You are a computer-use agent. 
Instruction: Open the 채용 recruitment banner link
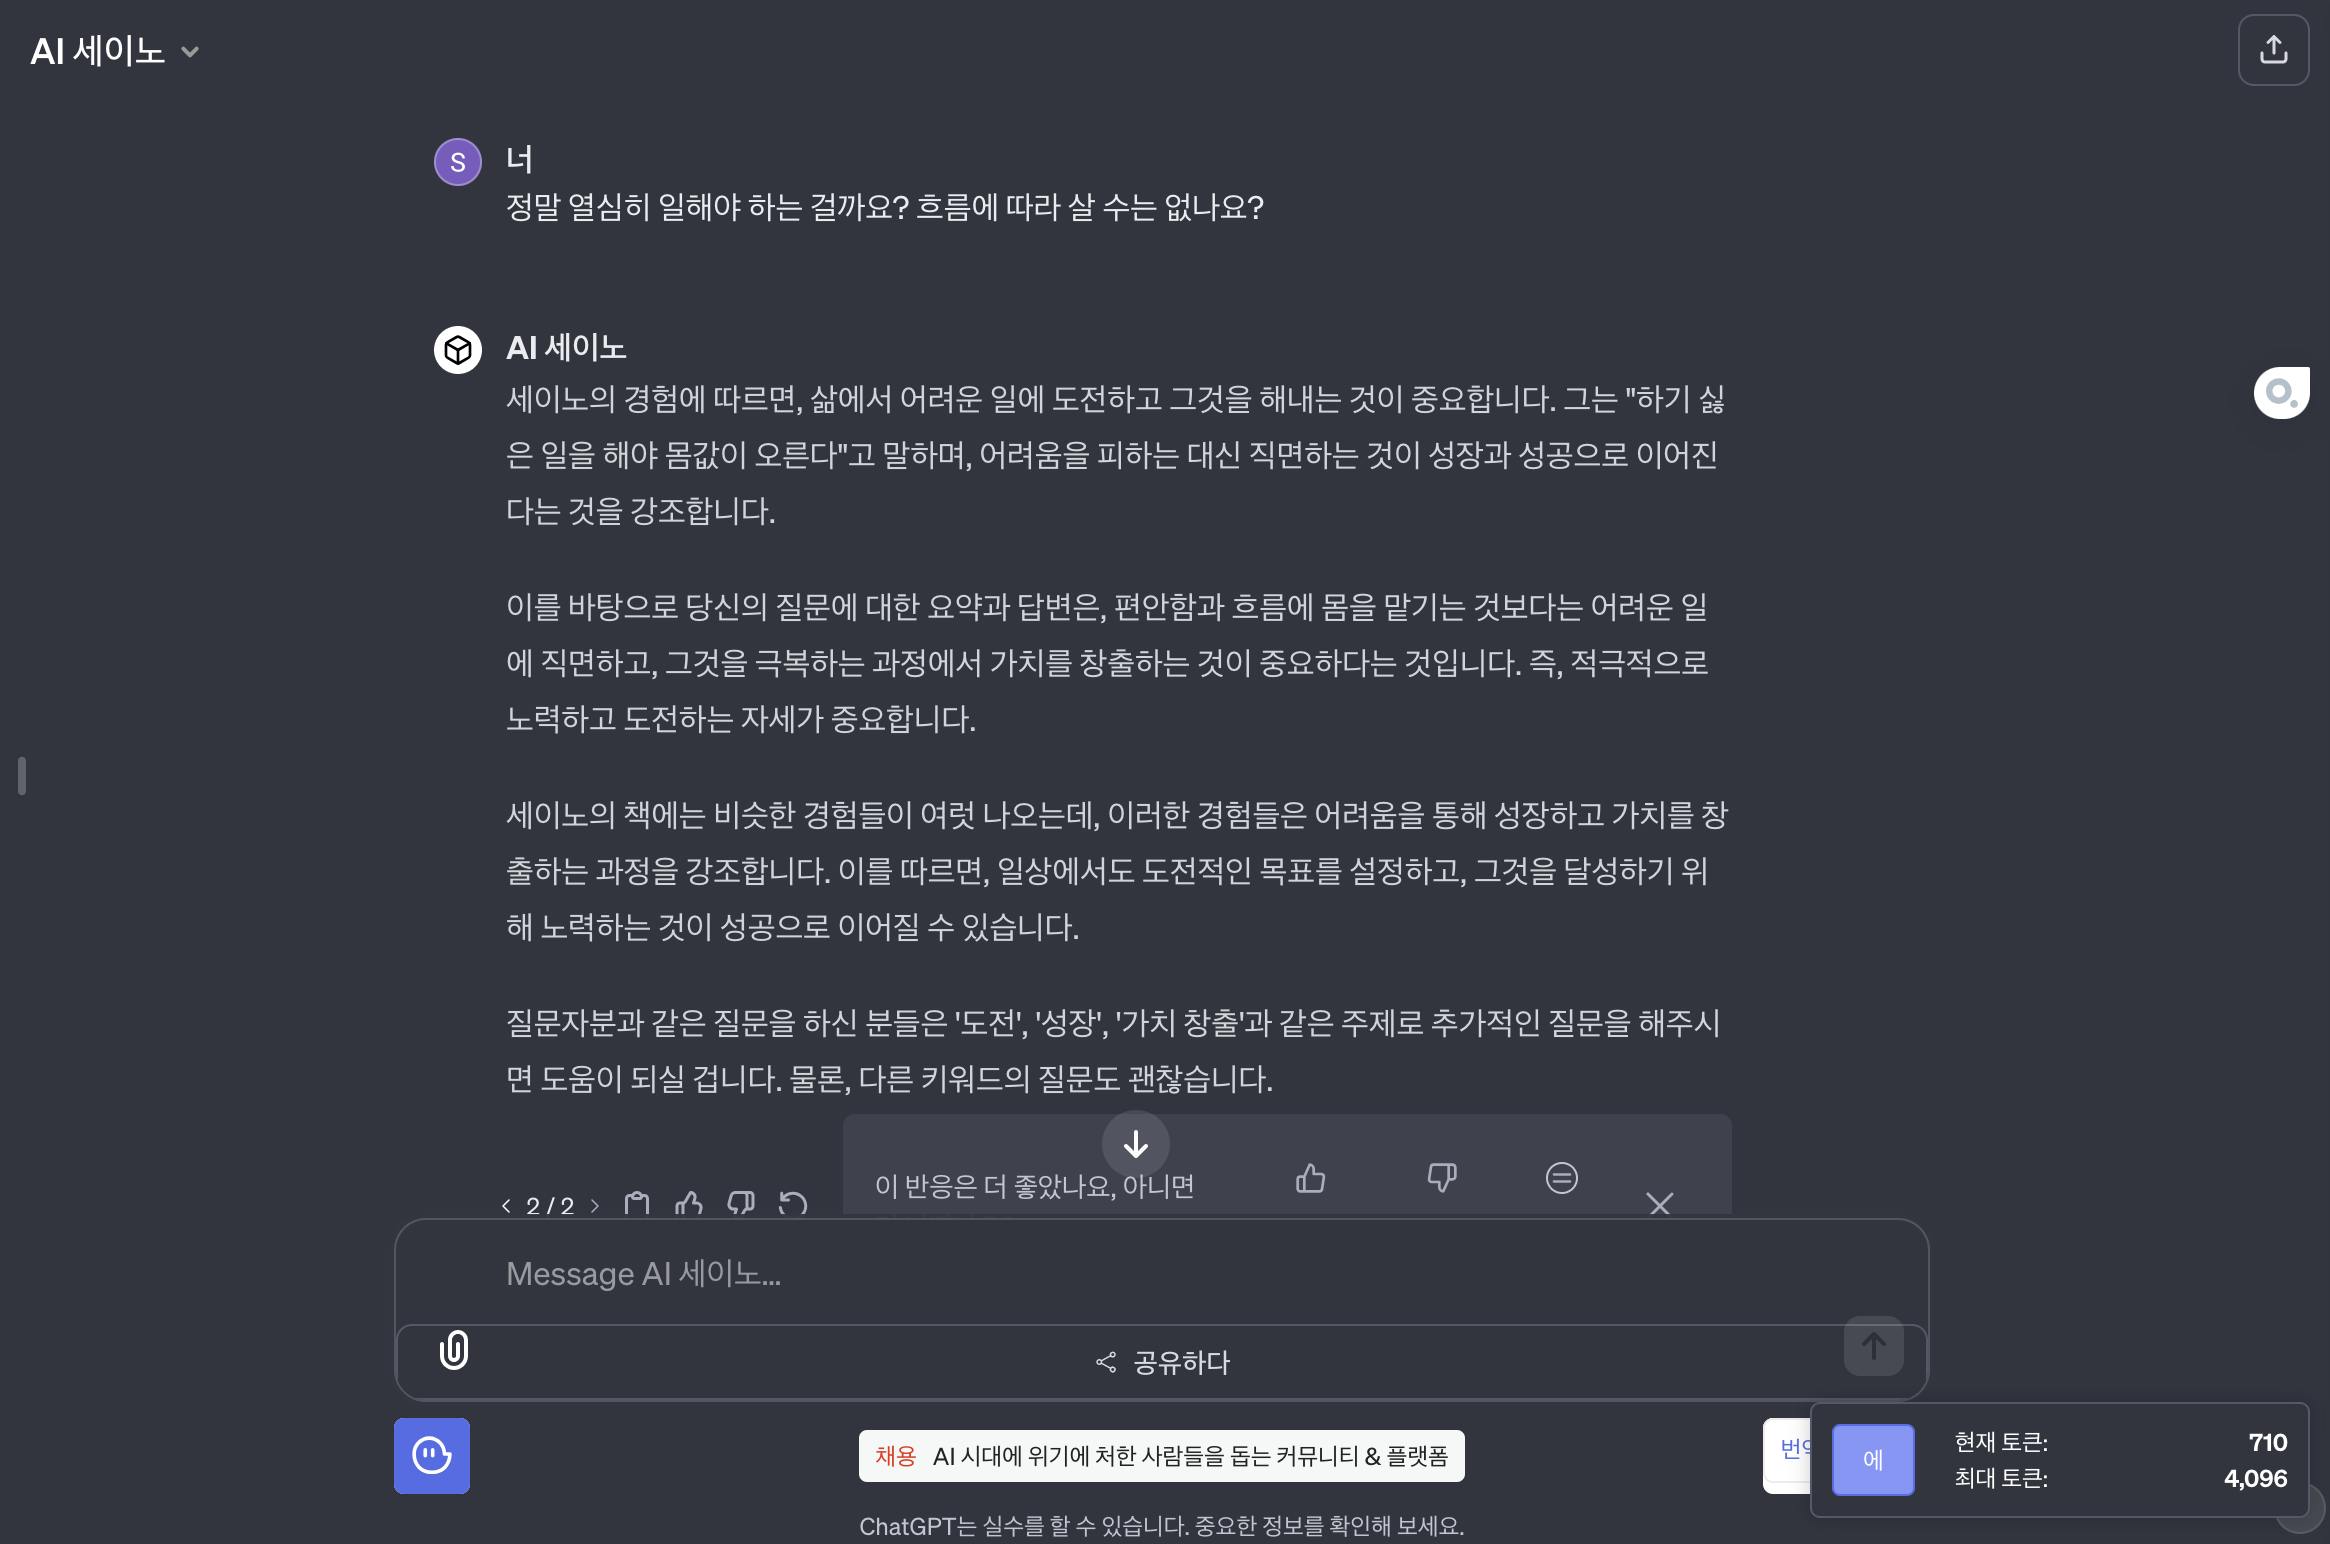pos(1161,1456)
